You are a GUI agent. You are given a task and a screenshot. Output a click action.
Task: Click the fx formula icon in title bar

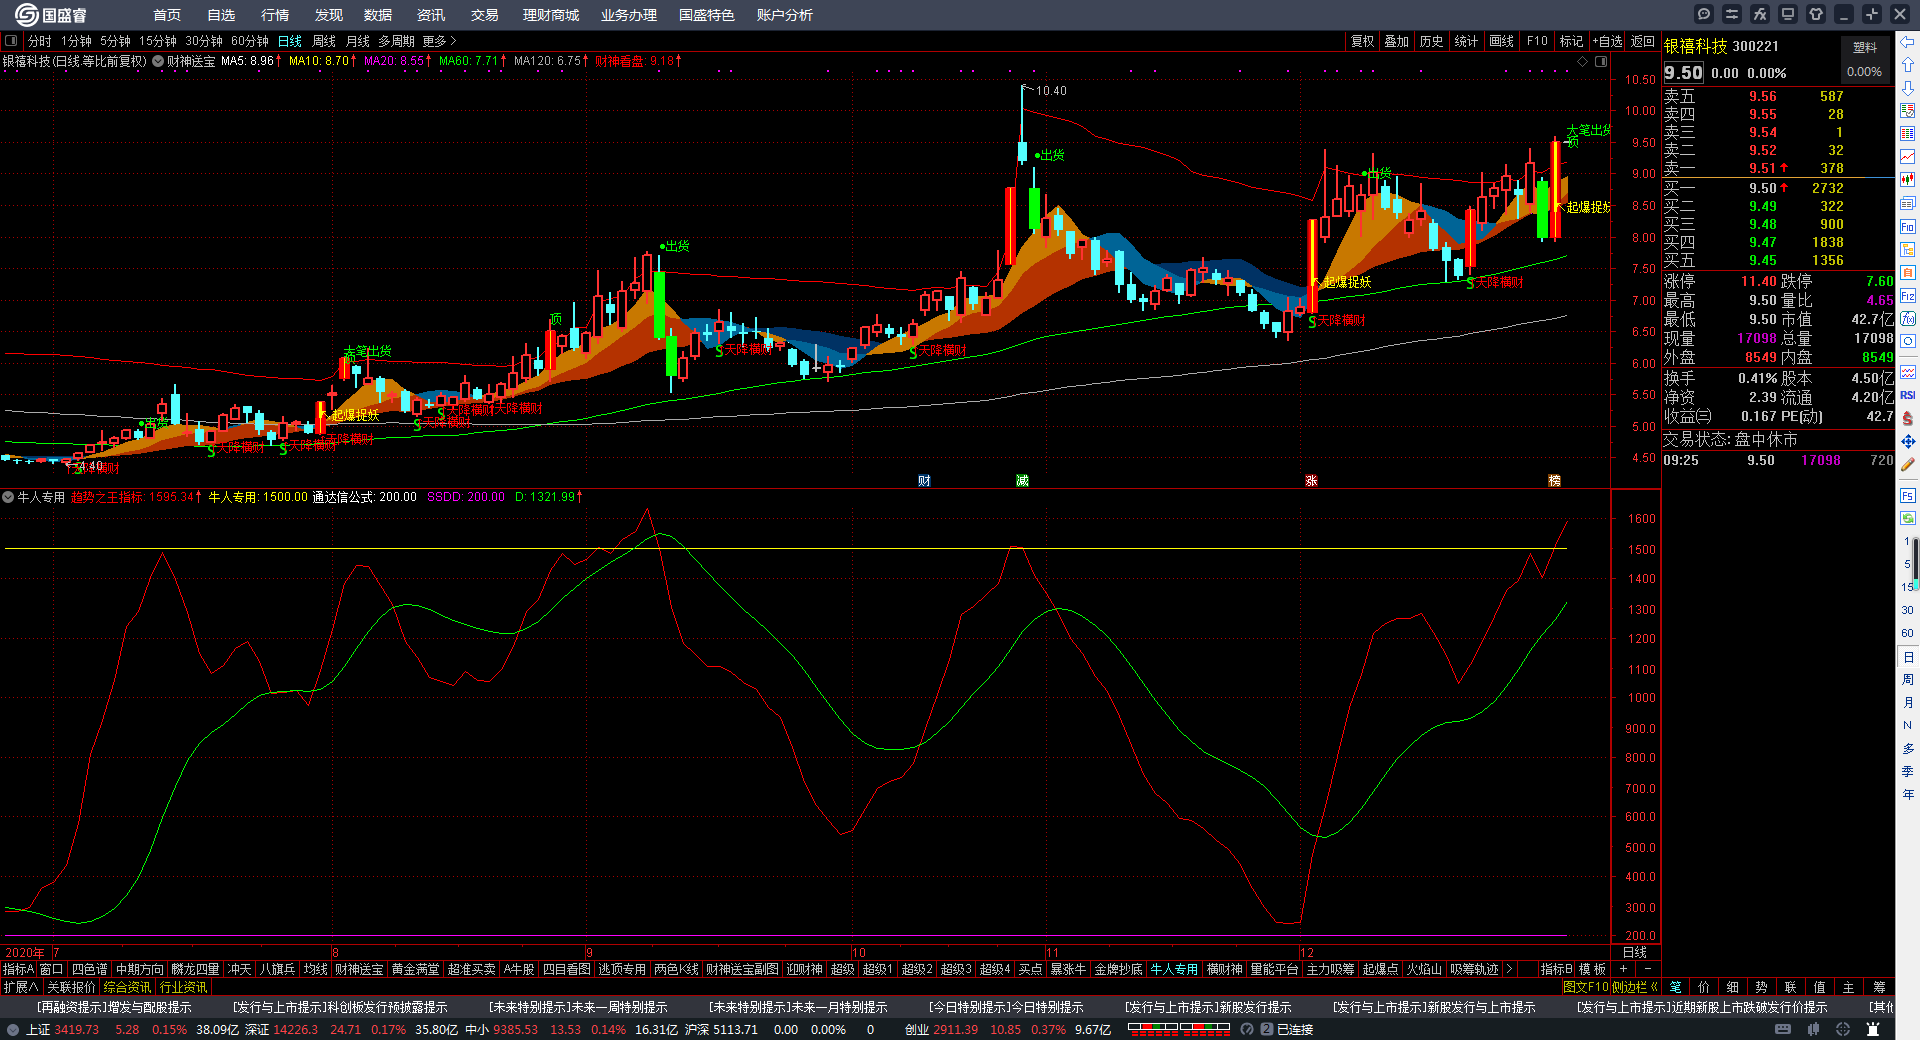(x=1760, y=14)
